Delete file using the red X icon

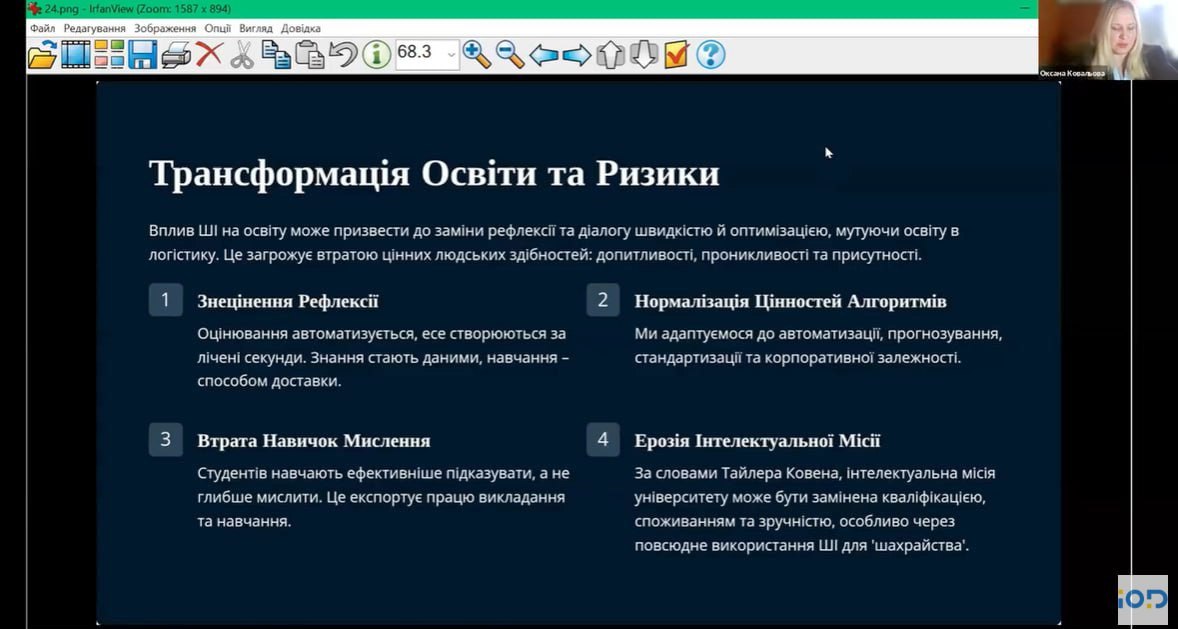[209, 54]
